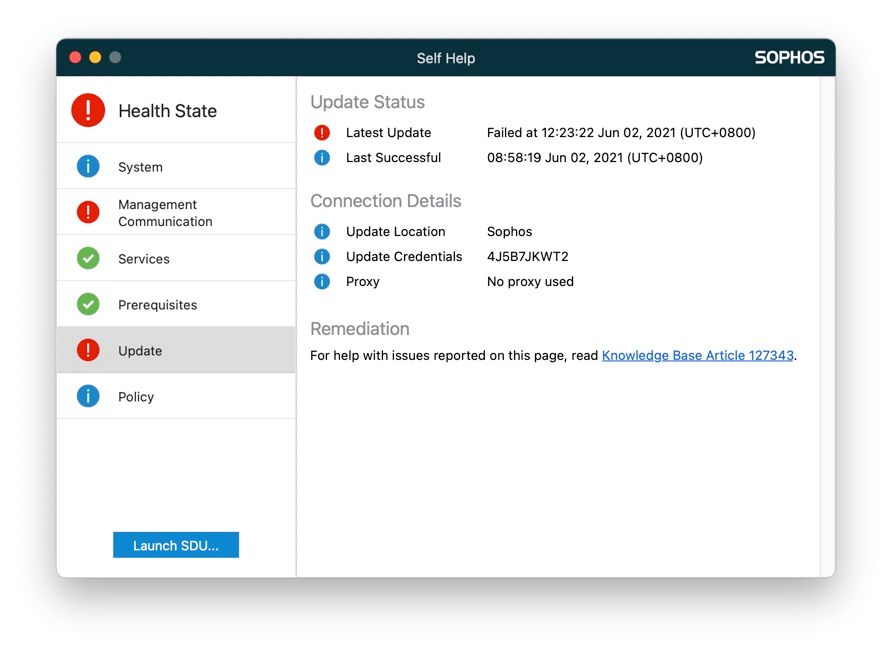Click the Proxy info icon
The width and height of the screenshot is (892, 652).
click(x=321, y=281)
